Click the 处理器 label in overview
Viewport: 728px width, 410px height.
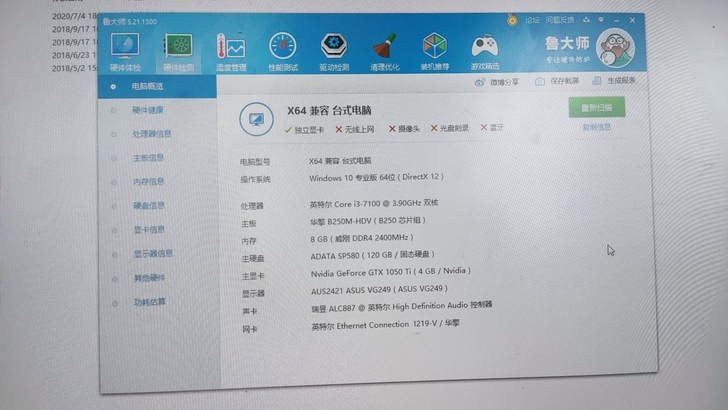(x=252, y=206)
